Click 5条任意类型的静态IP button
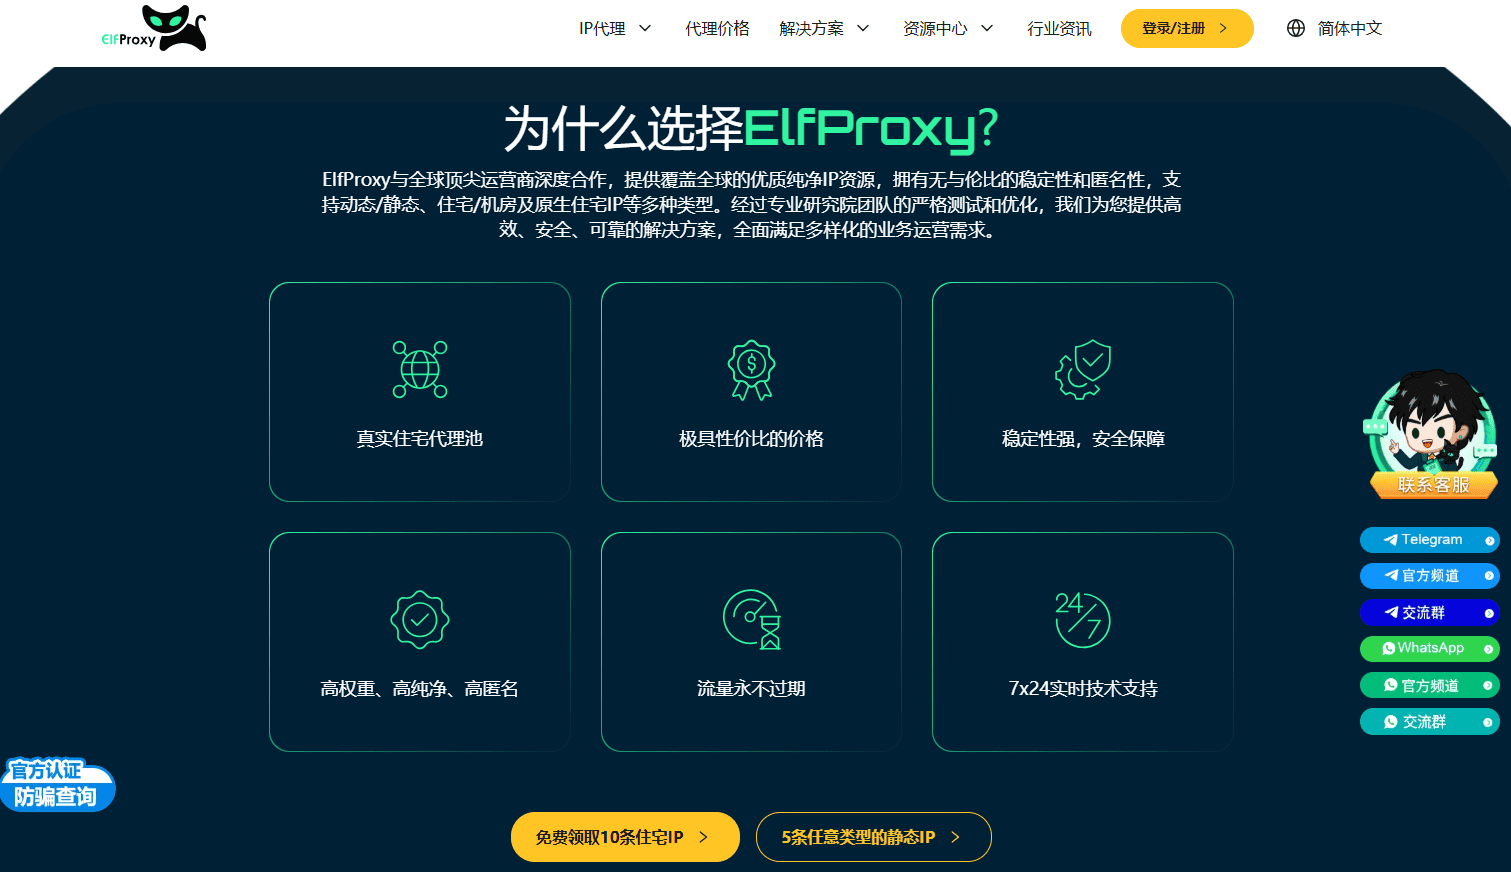The height and width of the screenshot is (872, 1511). click(873, 837)
